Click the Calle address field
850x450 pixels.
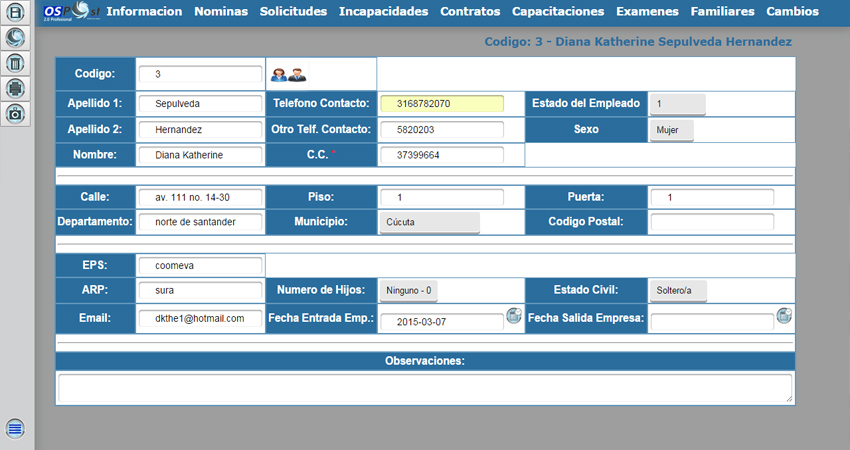[x=201, y=197]
